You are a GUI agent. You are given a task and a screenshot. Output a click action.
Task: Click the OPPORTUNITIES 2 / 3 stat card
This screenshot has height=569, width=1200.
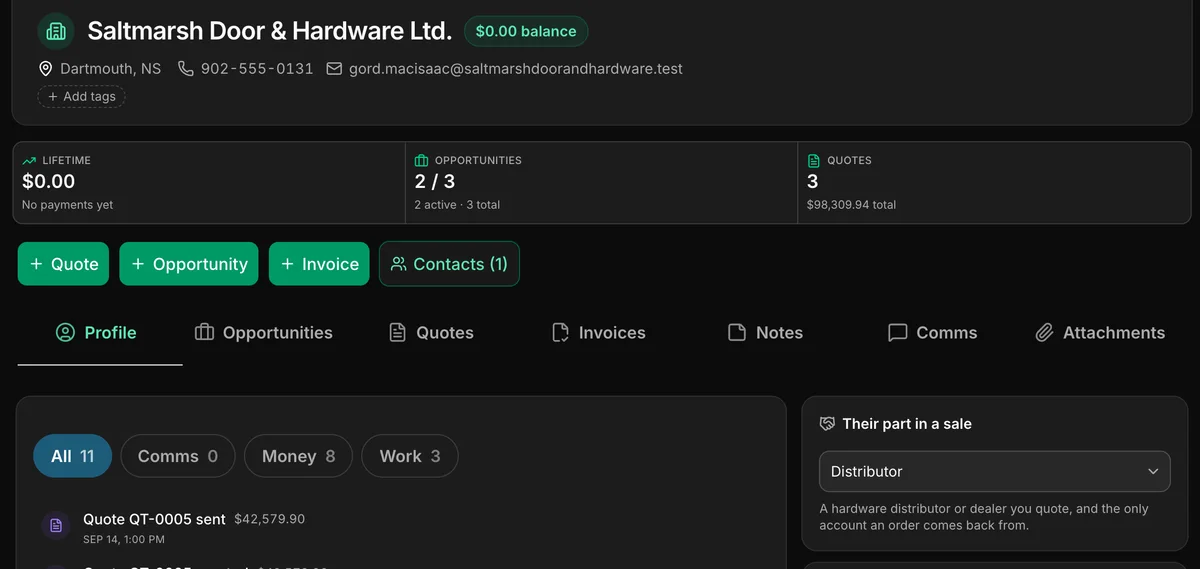point(602,182)
